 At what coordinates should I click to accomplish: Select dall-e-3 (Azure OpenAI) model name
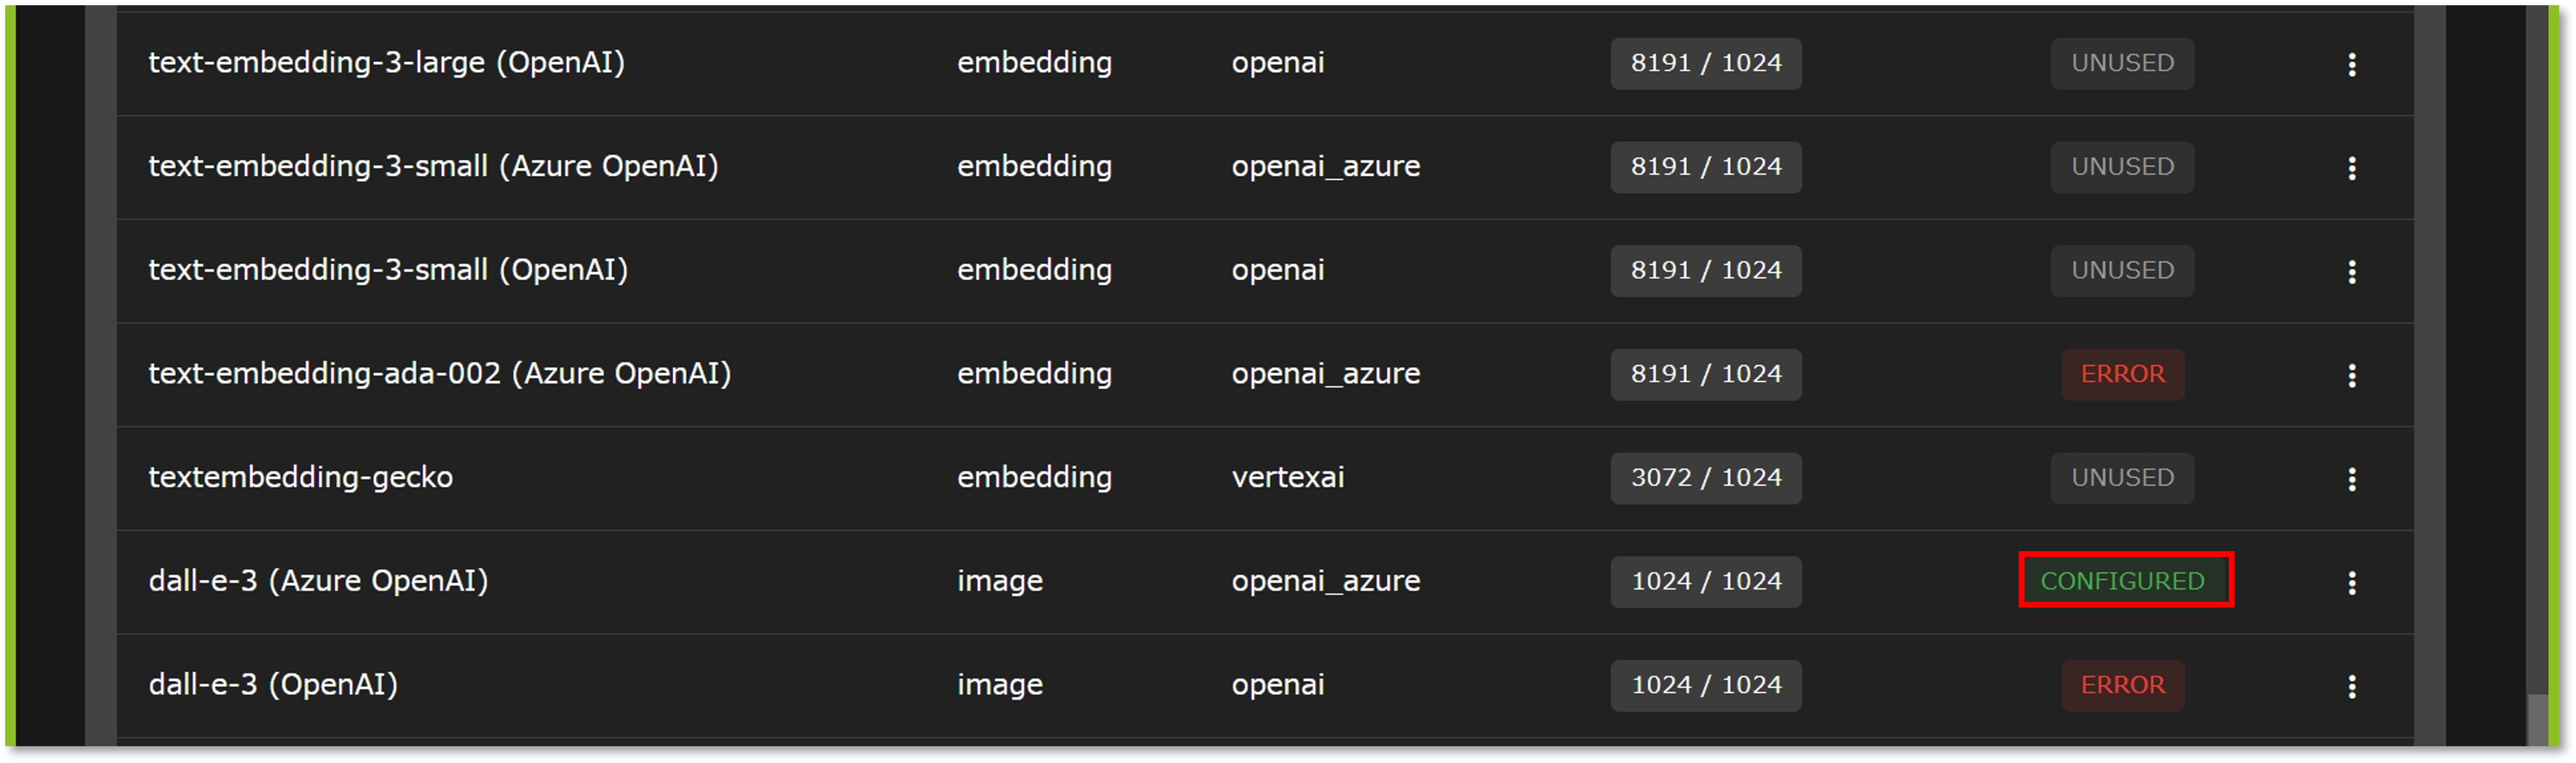click(318, 581)
